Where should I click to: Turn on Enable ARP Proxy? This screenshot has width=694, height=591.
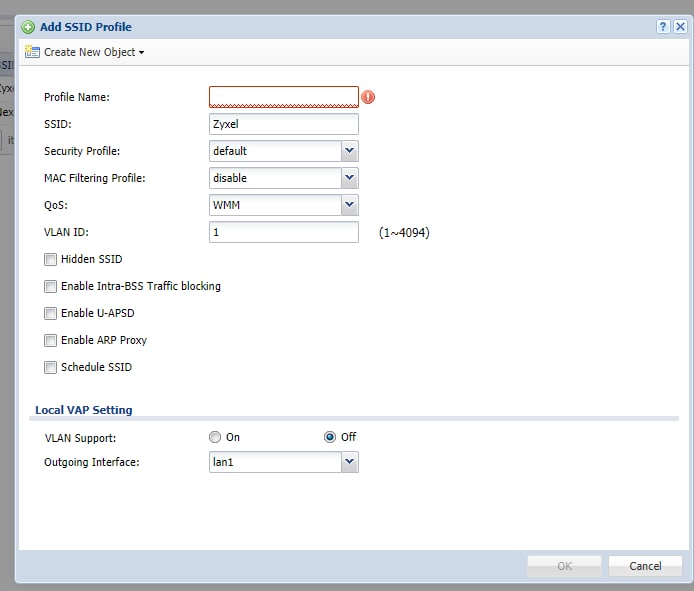50,340
